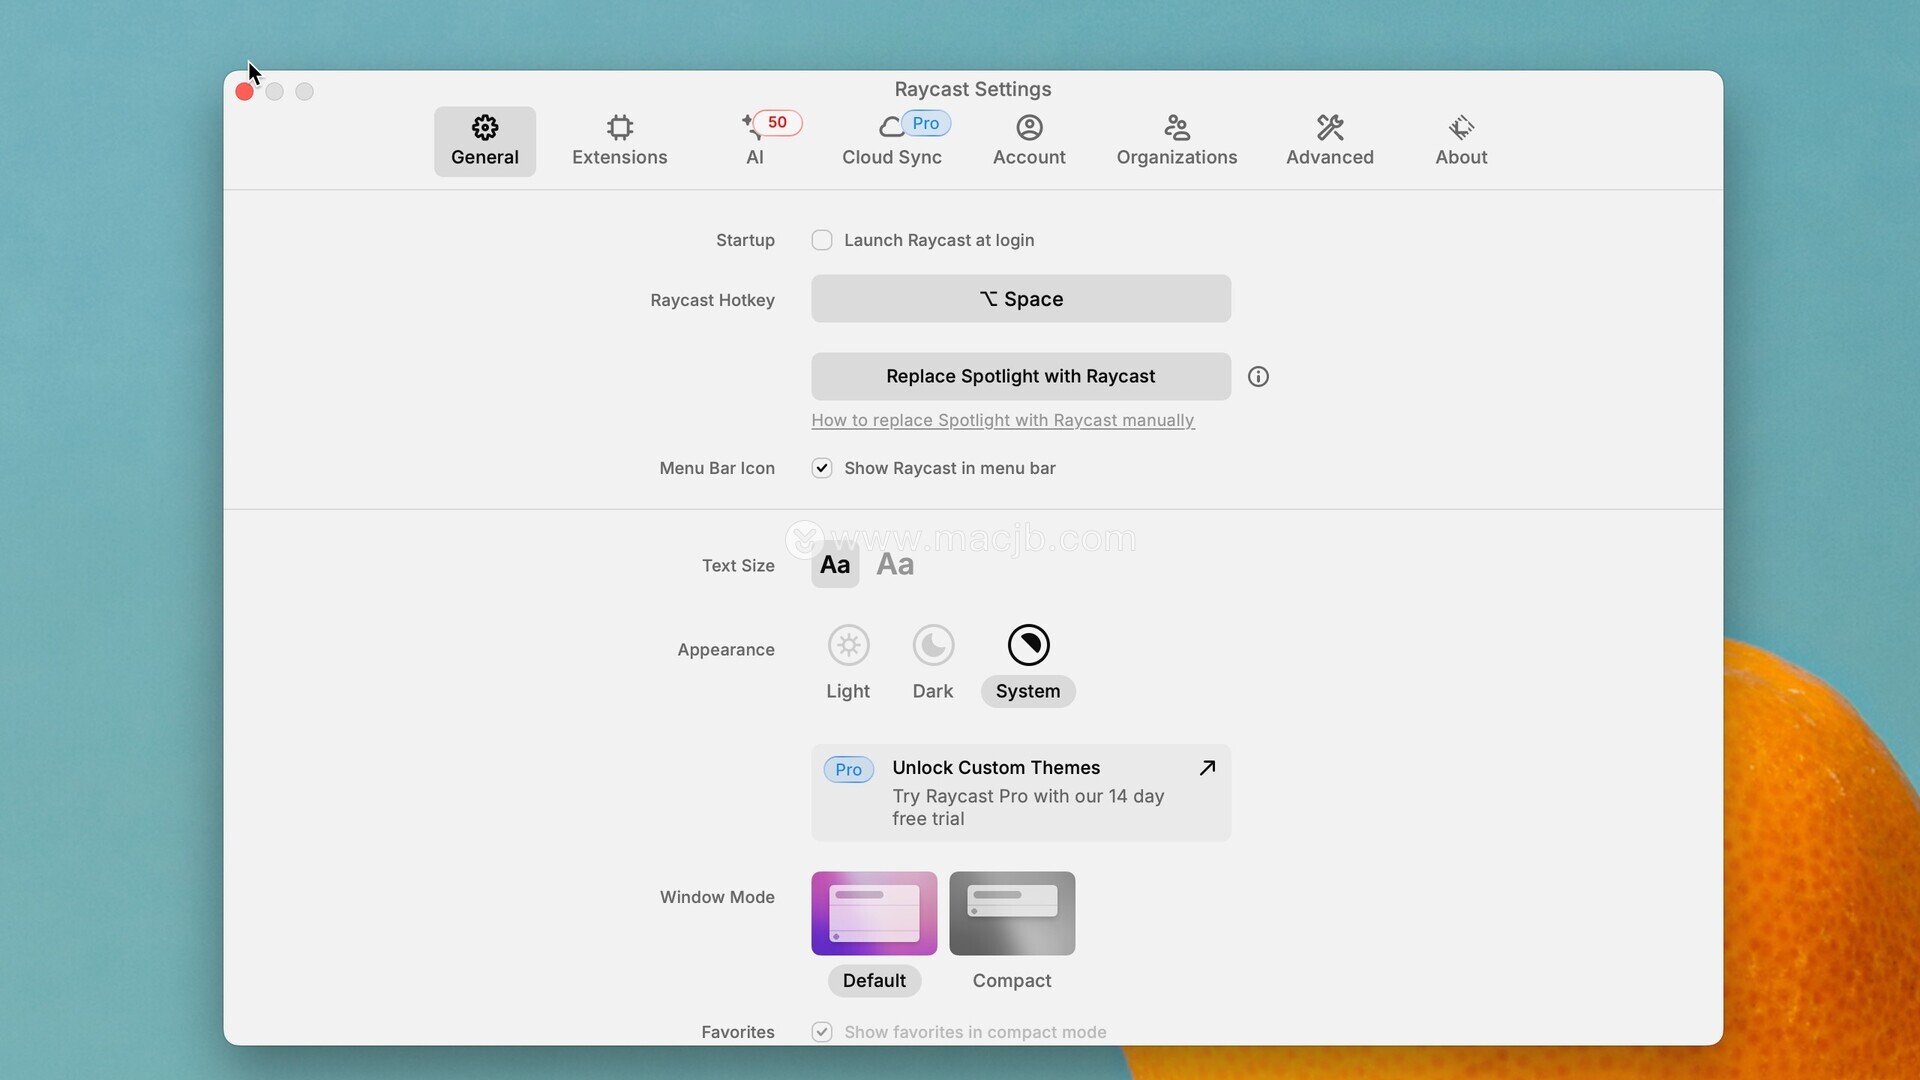This screenshot has width=1920, height=1080.
Task: Click the Unlock Custom Themes title
Action: pyautogui.click(x=996, y=767)
